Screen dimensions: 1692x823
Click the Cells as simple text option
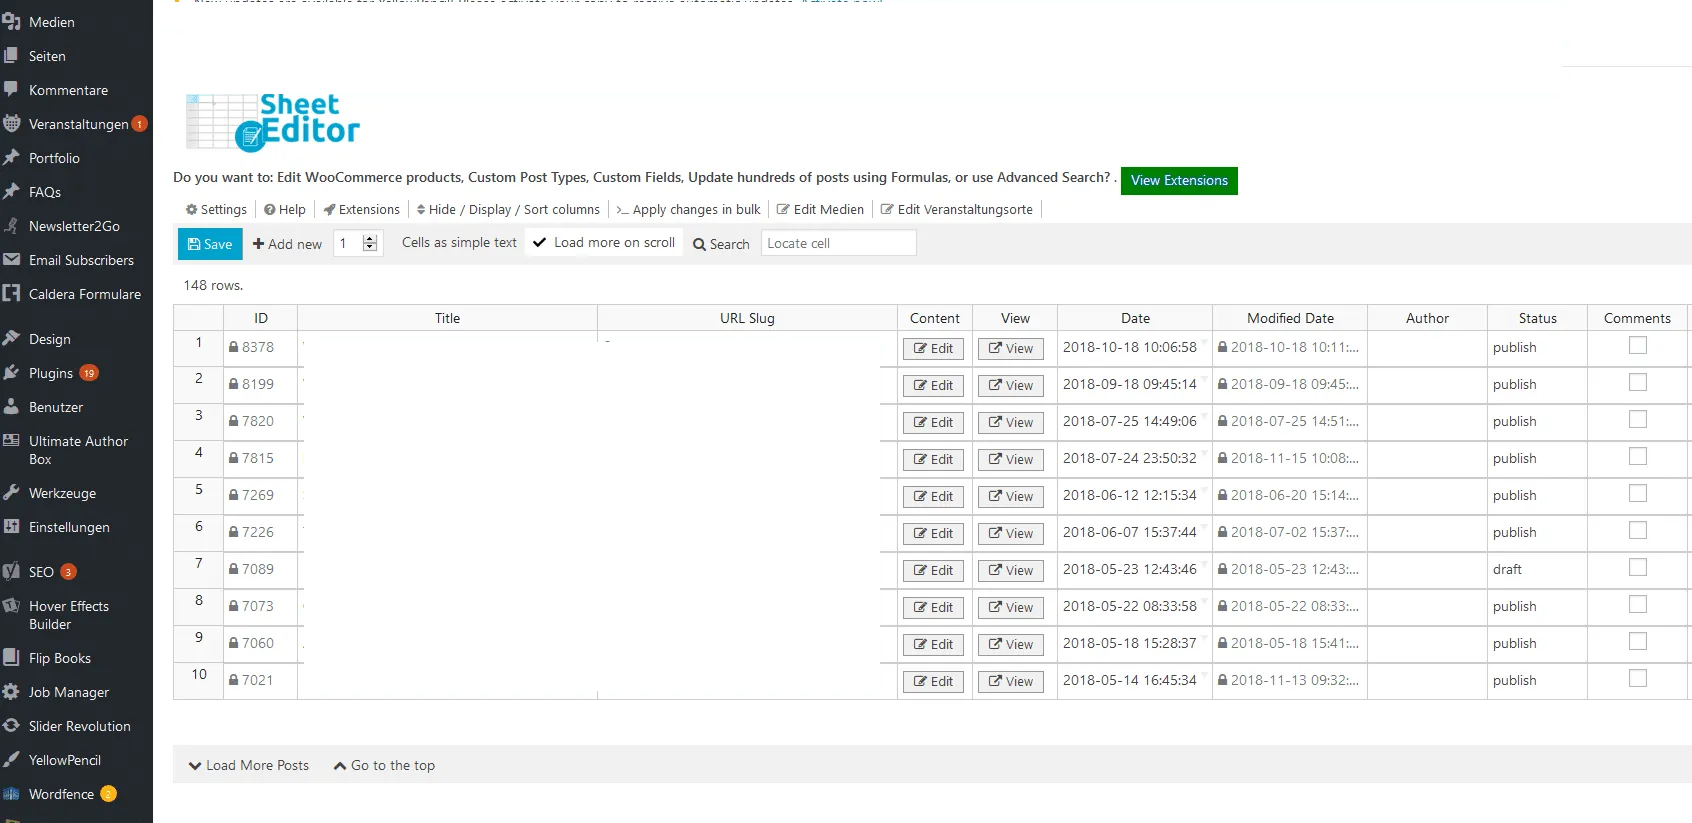coord(459,242)
